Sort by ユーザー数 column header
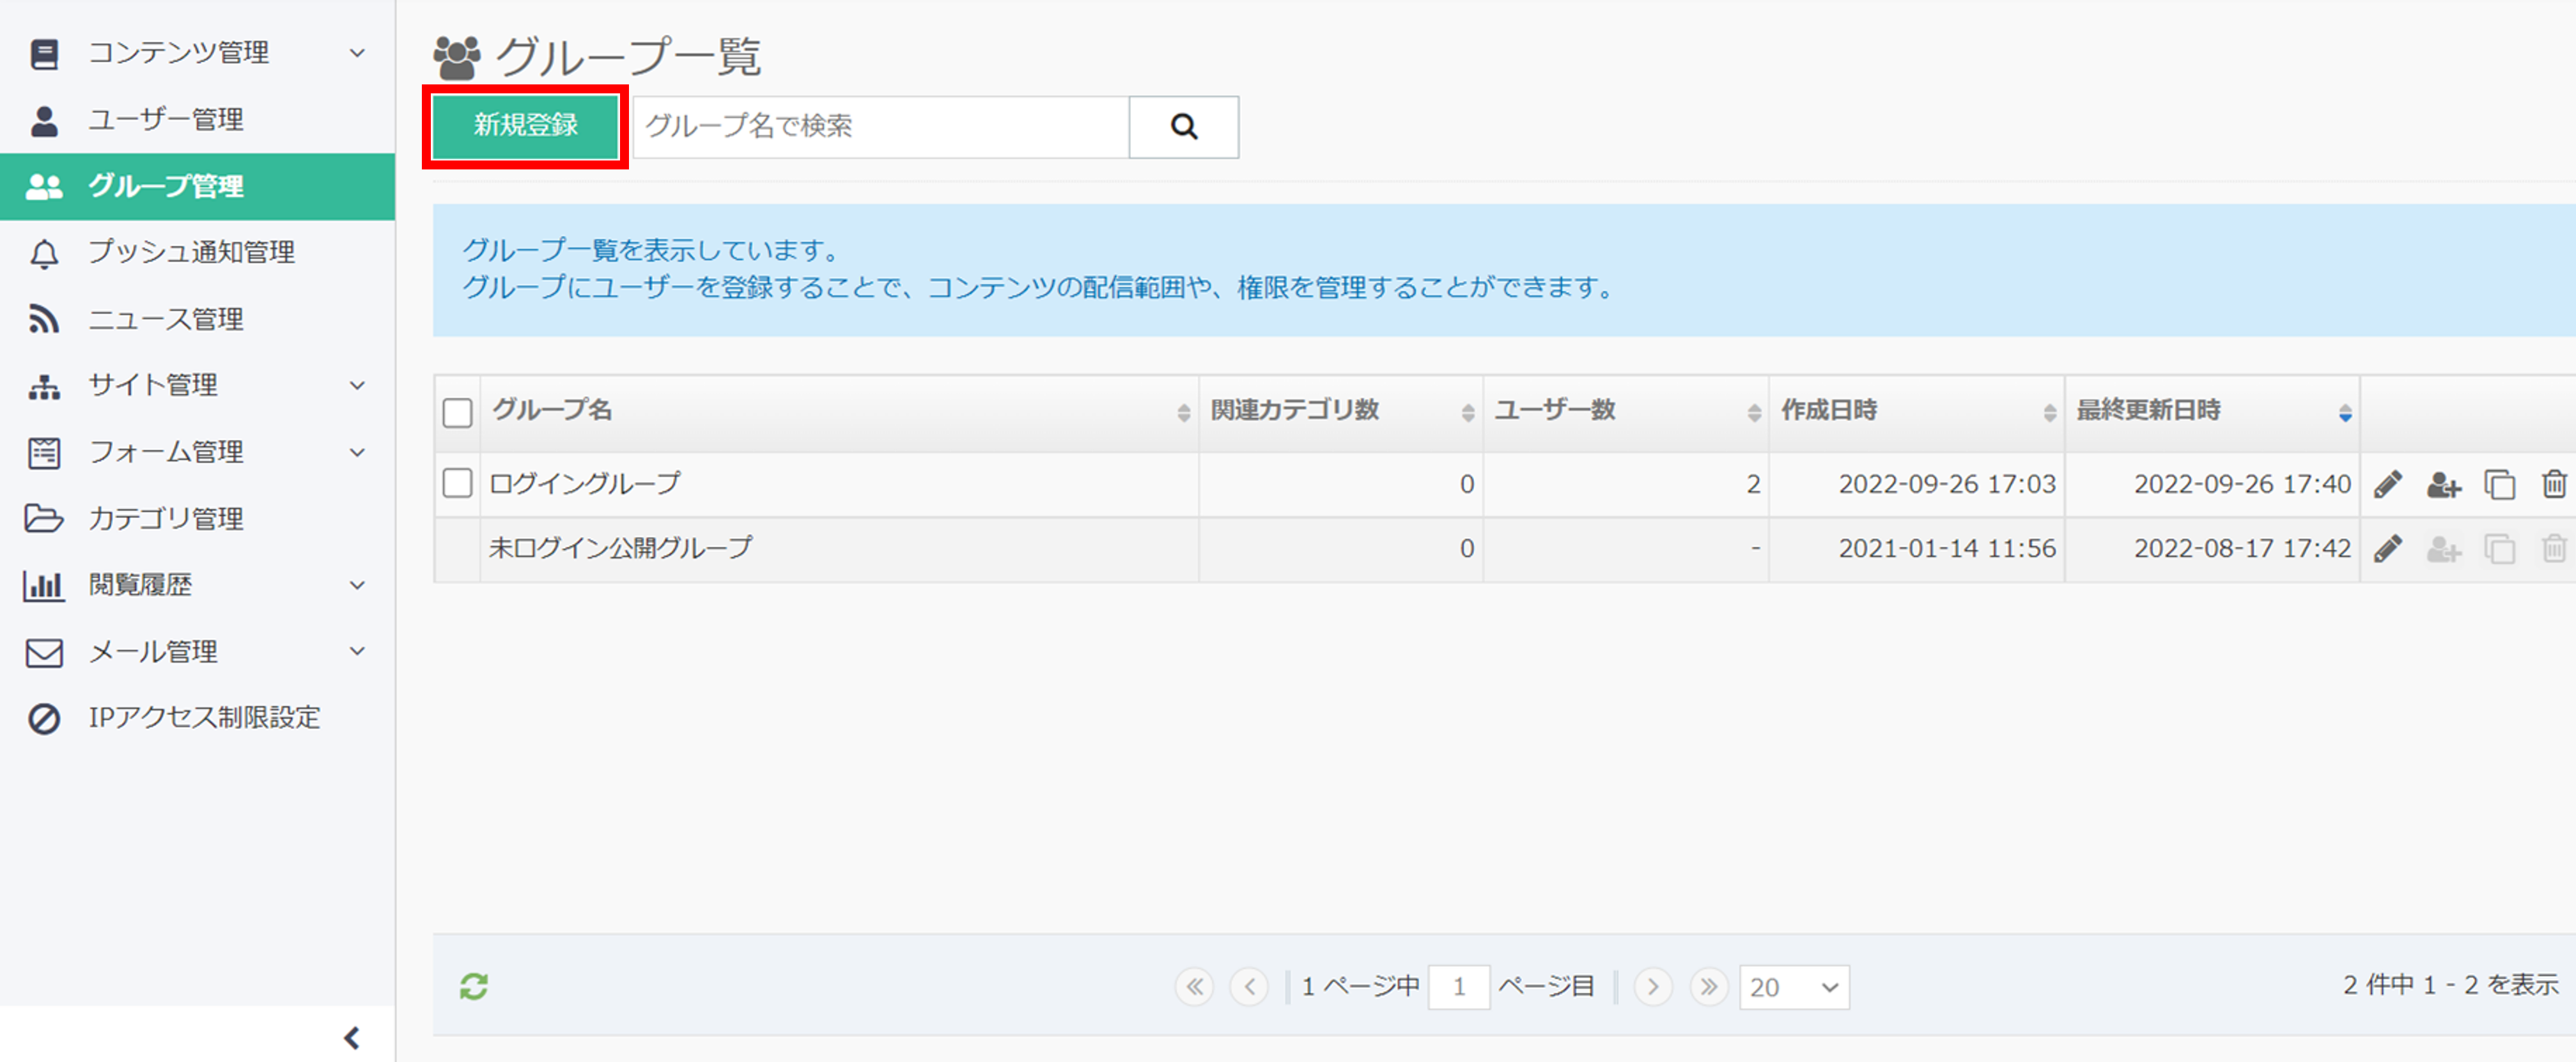 click(x=1626, y=412)
